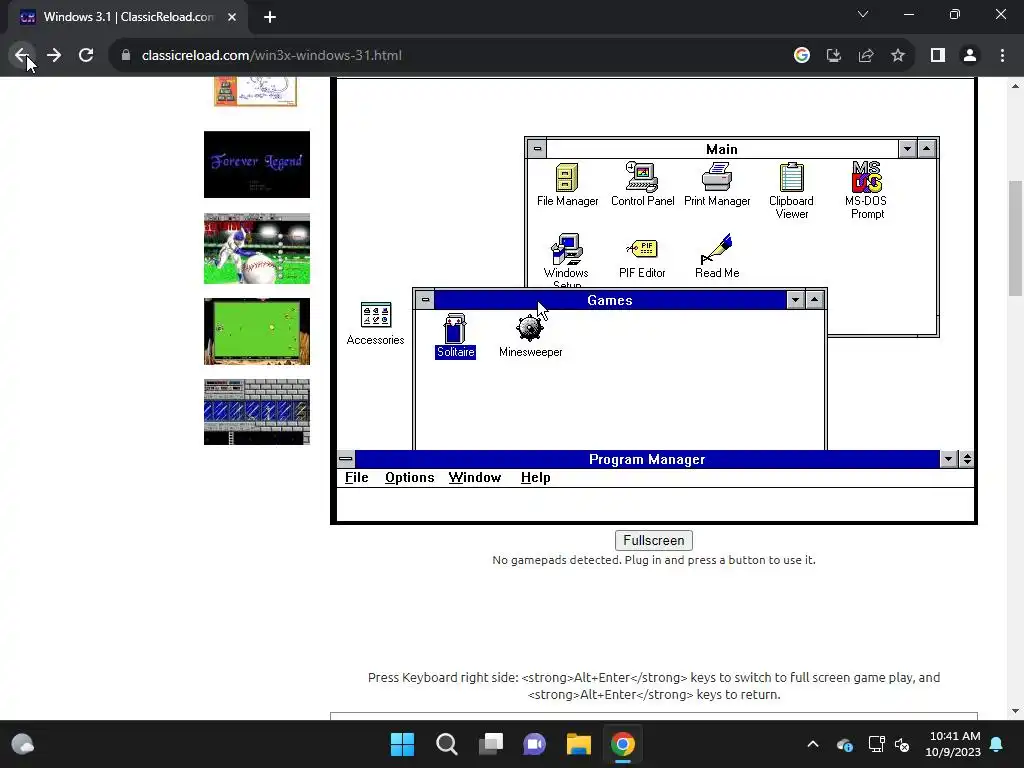Select the Print Manager icon
Screen dimensions: 1024x768
pos(716,184)
